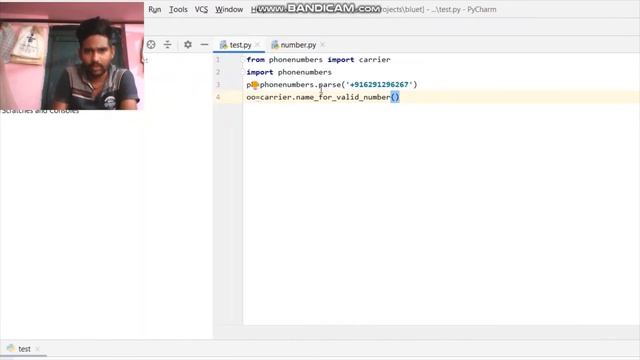Click line number 2 in gutter
The height and width of the screenshot is (360, 640).
pos(218,72)
